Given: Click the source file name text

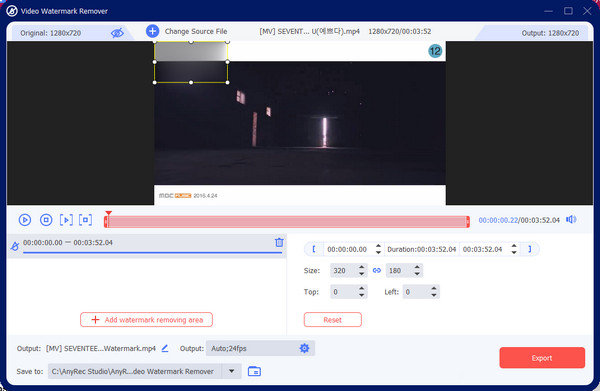Looking at the screenshot, I should click(309, 31).
